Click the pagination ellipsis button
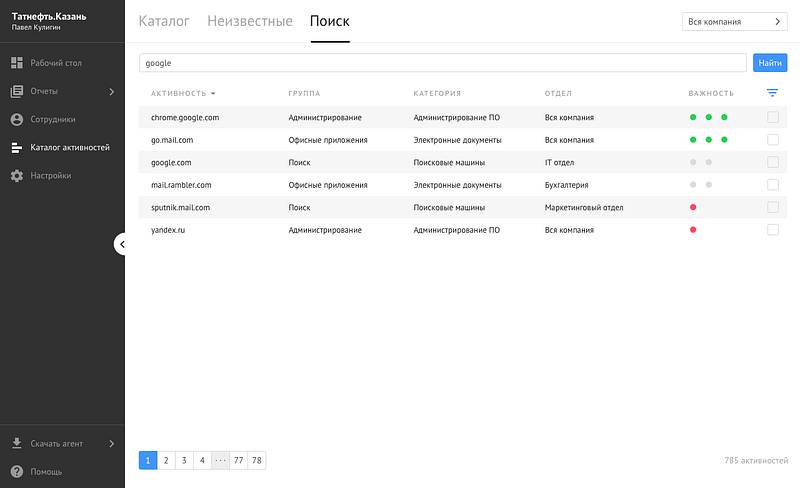This screenshot has height=488, width=800. 220,460
